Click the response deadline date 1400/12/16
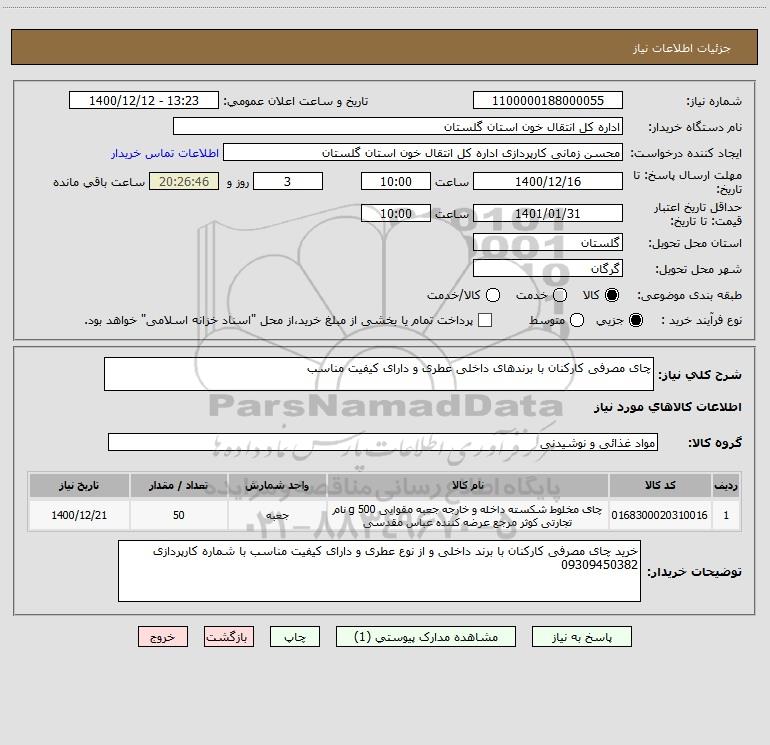 coord(548,181)
